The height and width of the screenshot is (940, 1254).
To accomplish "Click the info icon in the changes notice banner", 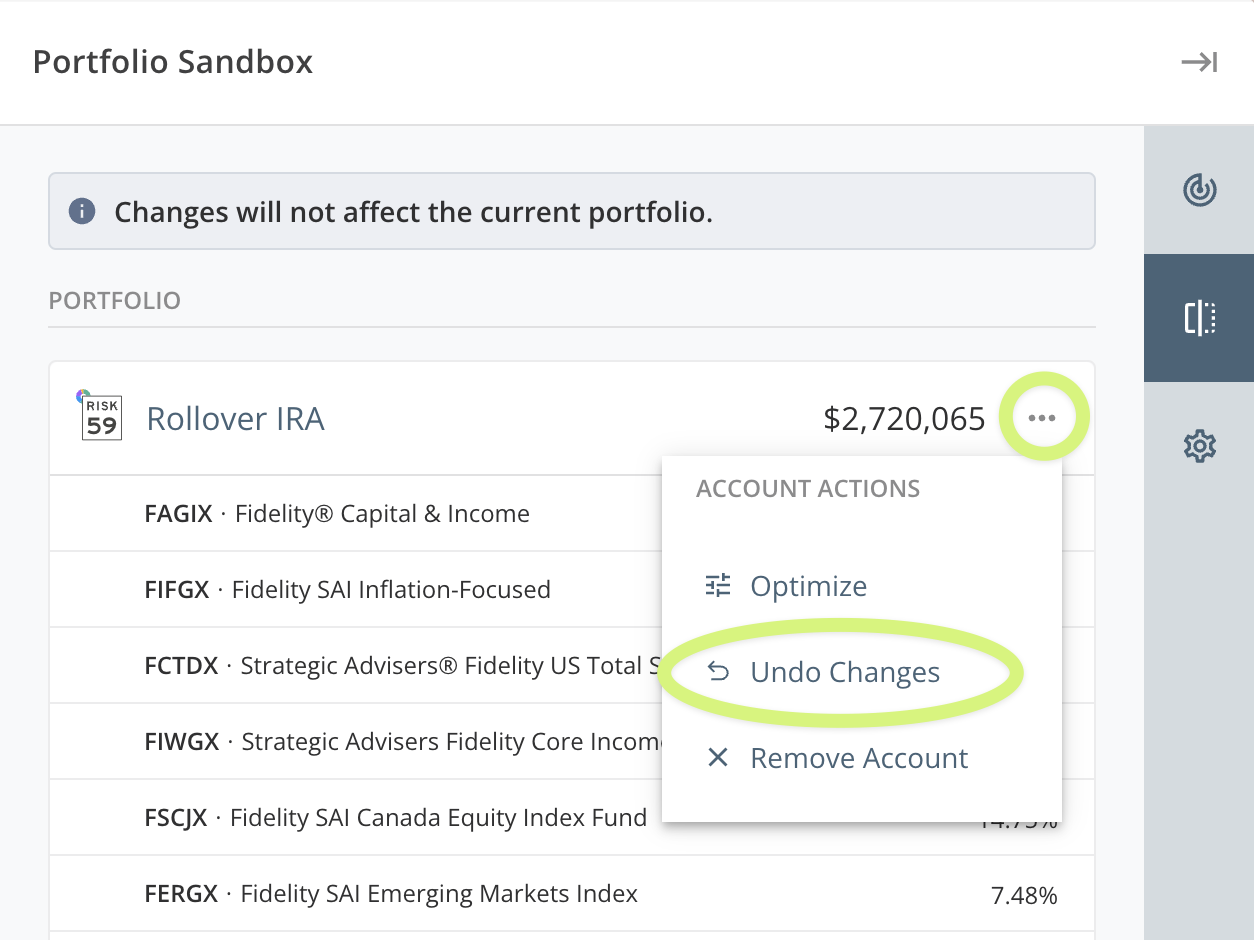I will pos(82,211).
